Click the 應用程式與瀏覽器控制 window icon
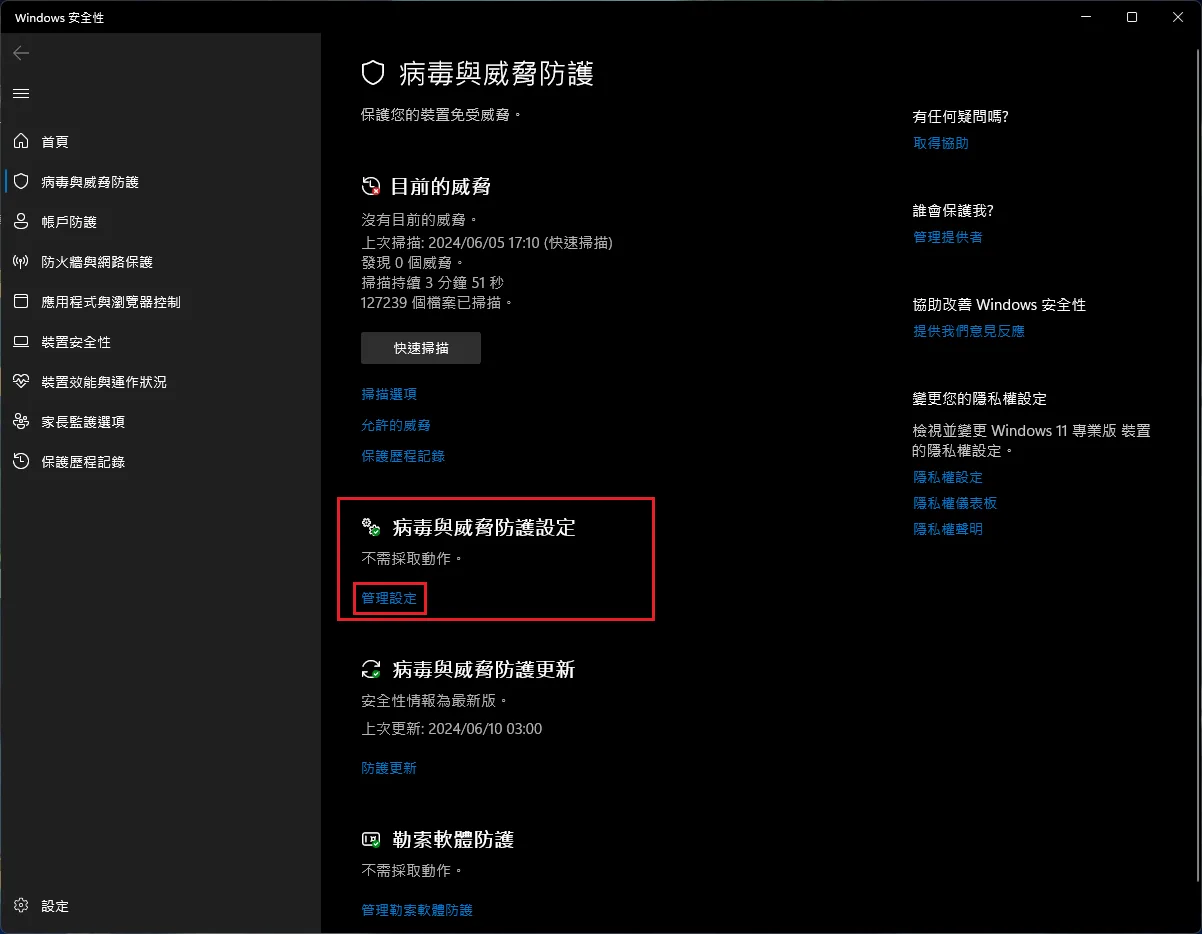The height and width of the screenshot is (934, 1202). pyautogui.click(x=21, y=302)
